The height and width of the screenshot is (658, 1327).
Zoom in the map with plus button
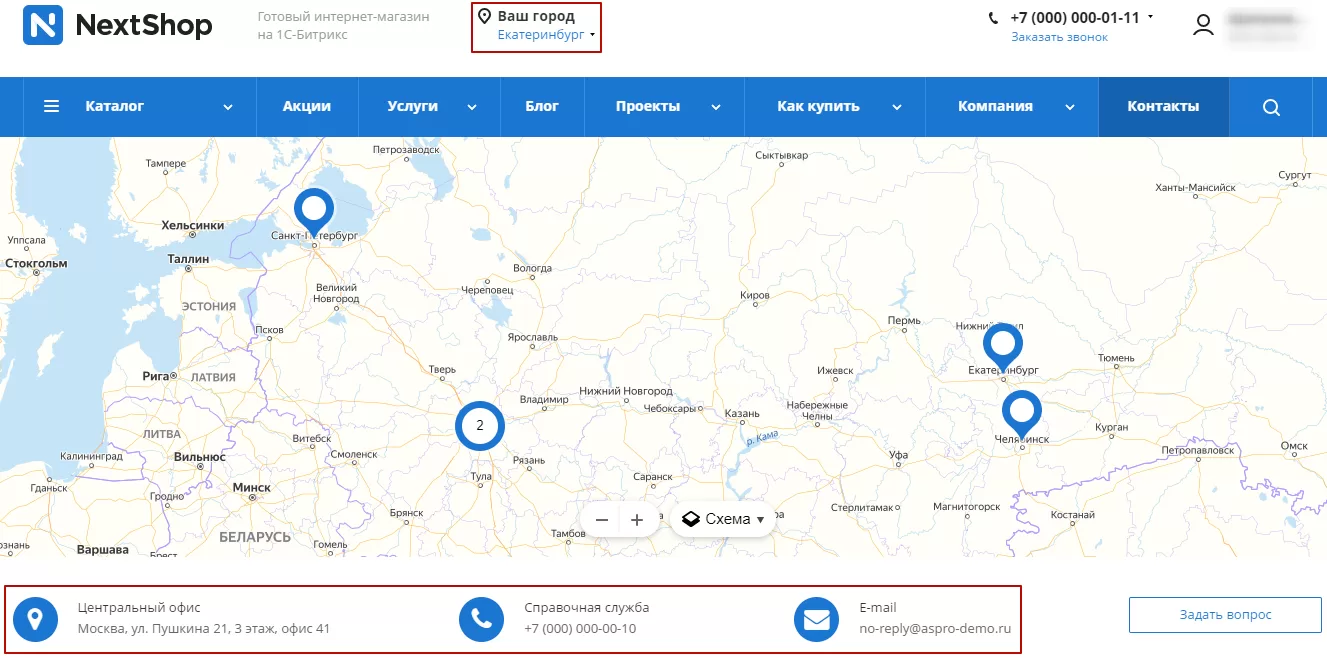pos(637,520)
